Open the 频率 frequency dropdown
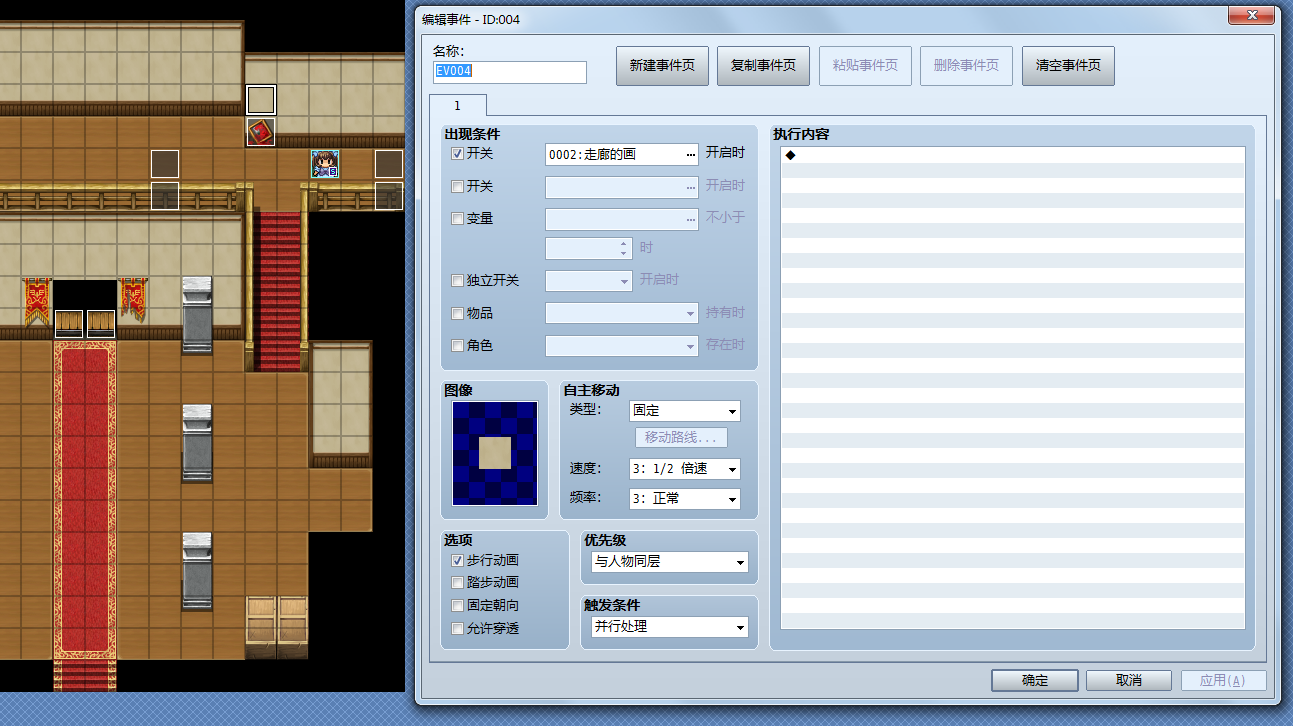This screenshot has height=726, width=1293. pyautogui.click(x=685, y=498)
